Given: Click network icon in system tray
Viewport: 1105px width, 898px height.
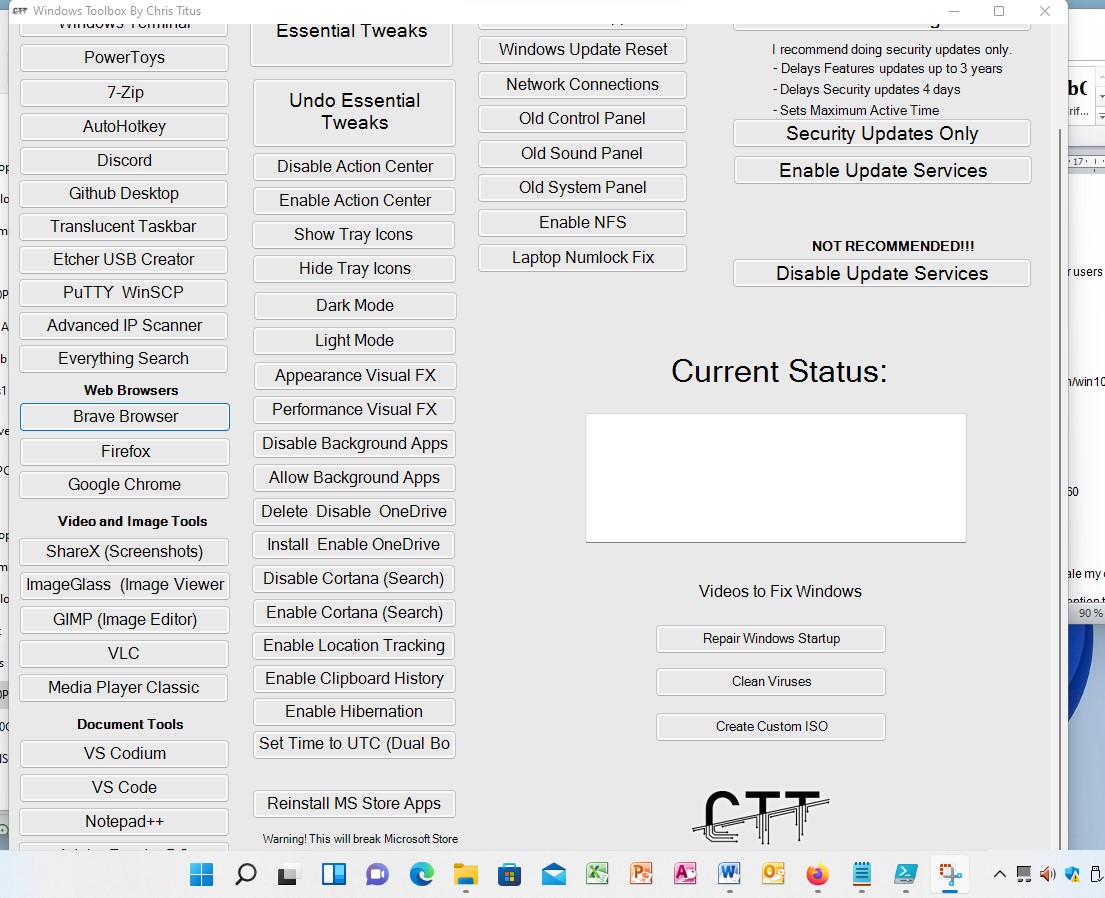Looking at the screenshot, I should click(1024, 875).
